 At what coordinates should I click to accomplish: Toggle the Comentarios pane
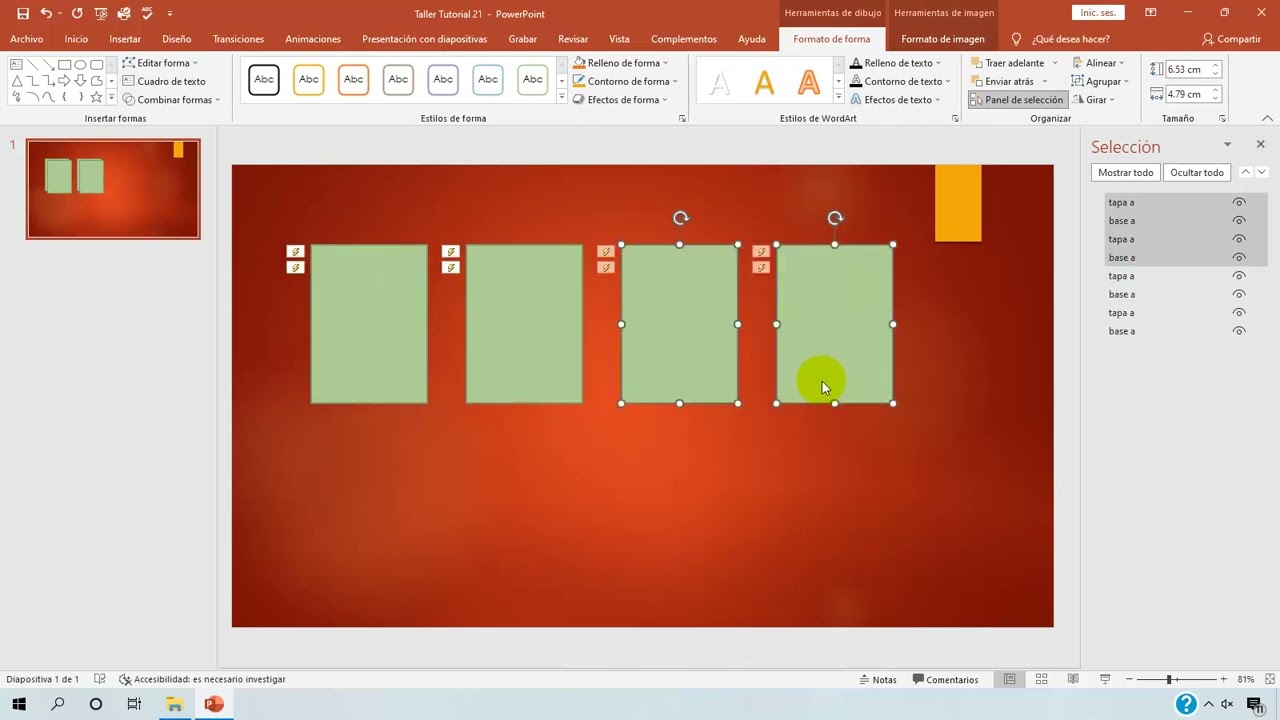[x=945, y=679]
